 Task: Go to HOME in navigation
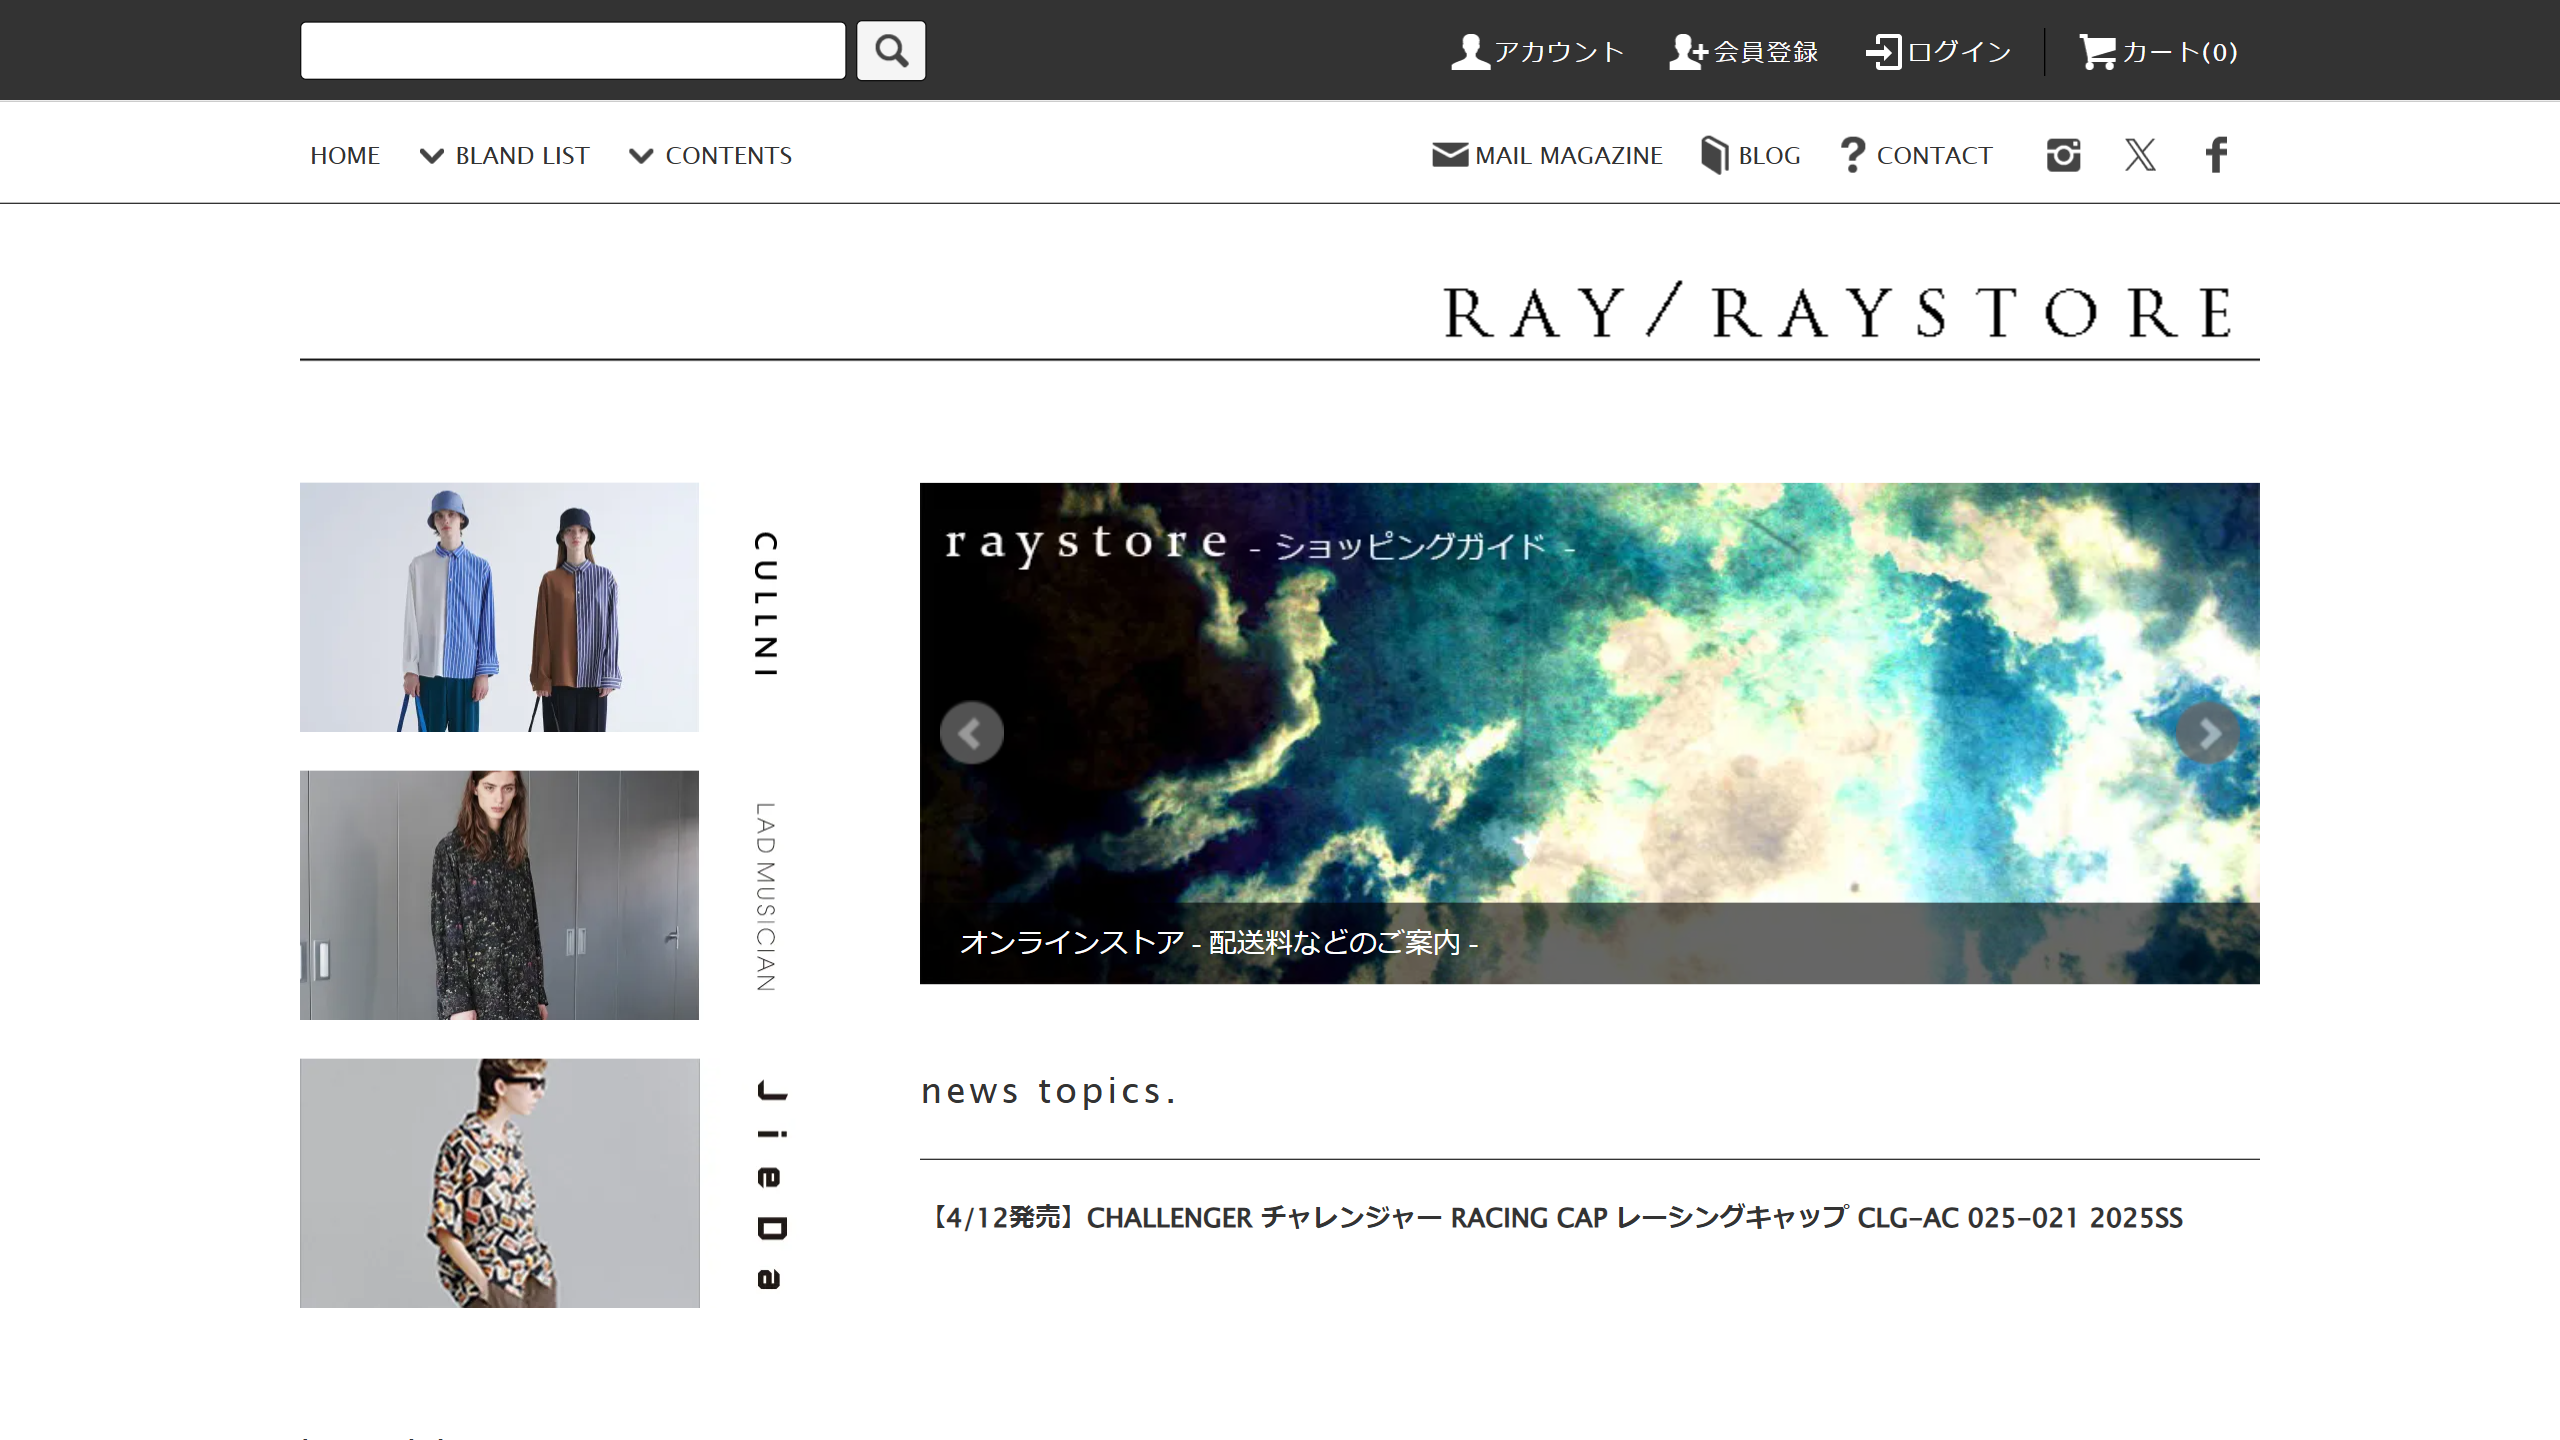pyautogui.click(x=345, y=155)
